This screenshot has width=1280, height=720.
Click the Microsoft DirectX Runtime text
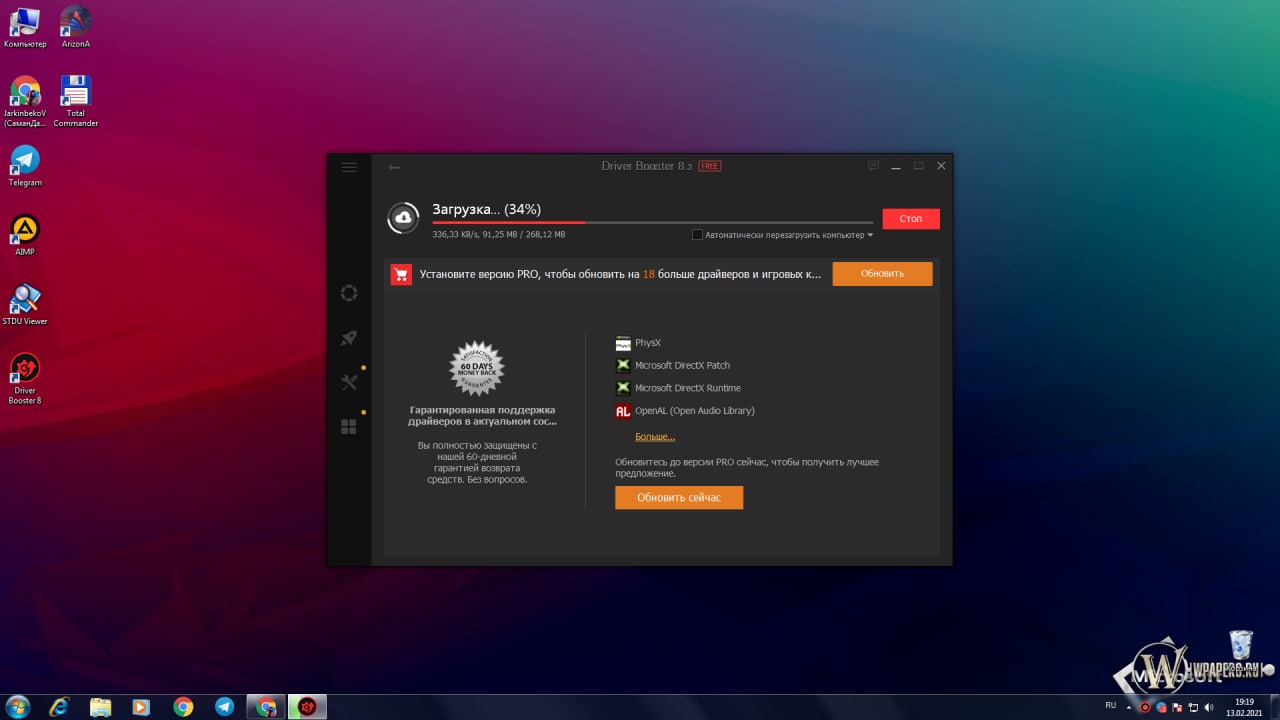click(x=688, y=388)
